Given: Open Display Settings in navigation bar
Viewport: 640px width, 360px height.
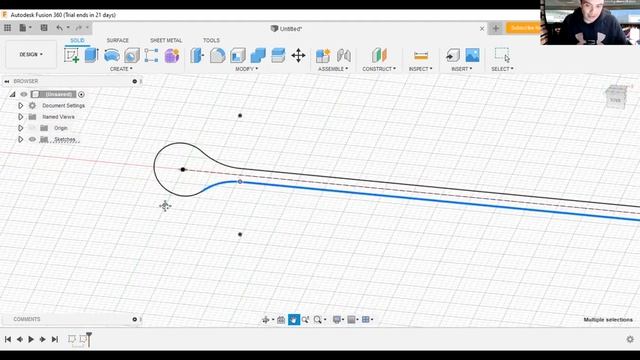Looking at the screenshot, I should 337,320.
